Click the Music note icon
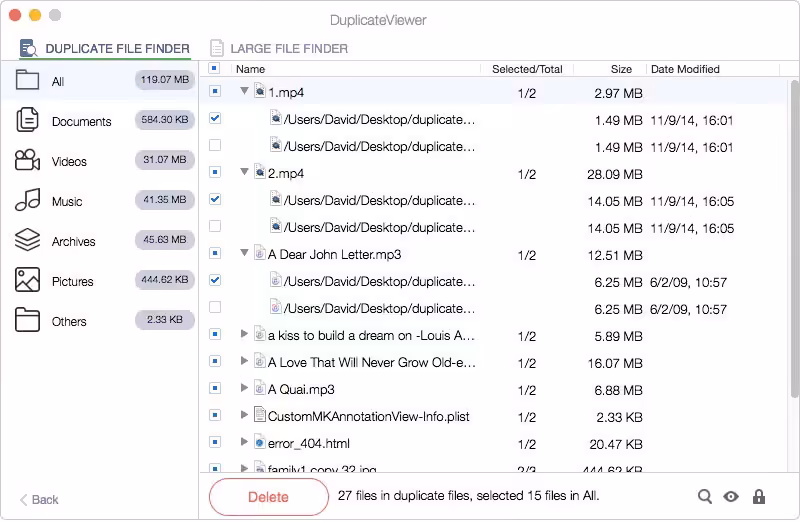Image resolution: width=800 pixels, height=522 pixels. click(27, 200)
